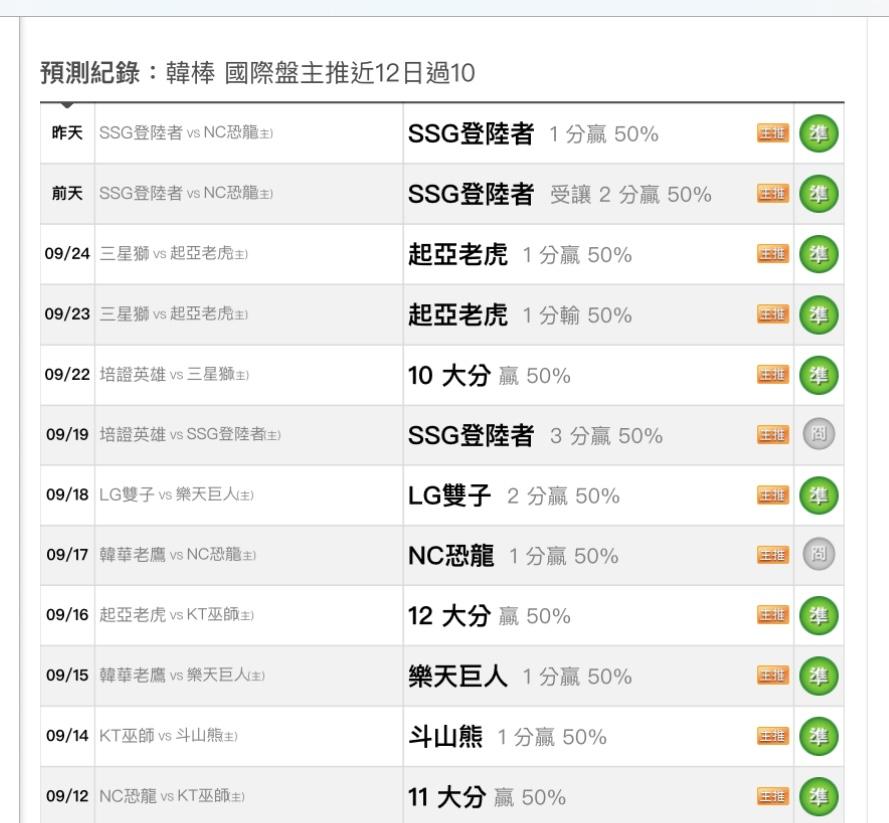Select the NC恐龍 1分贏 prediction

point(513,556)
